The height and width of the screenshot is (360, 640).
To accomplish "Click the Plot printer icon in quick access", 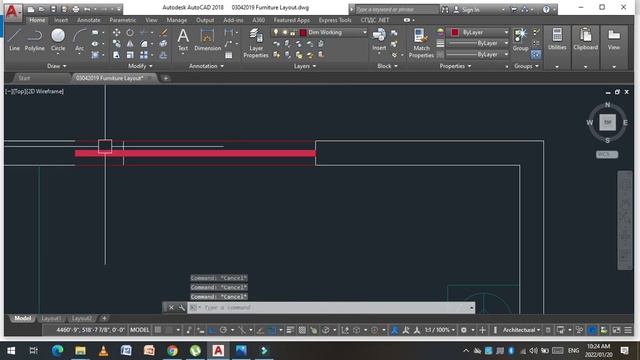I will (76, 9).
